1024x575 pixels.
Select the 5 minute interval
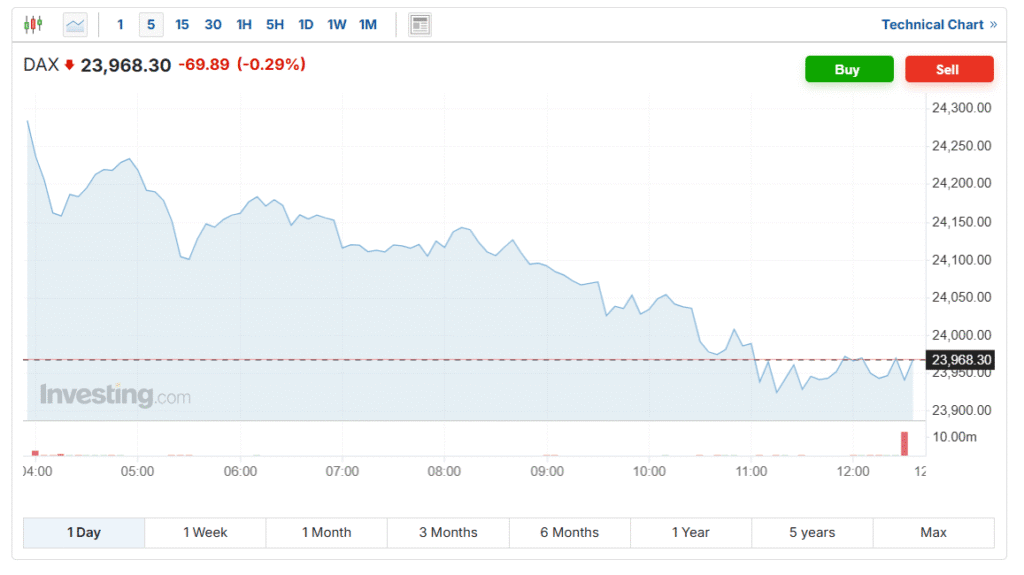click(x=151, y=24)
